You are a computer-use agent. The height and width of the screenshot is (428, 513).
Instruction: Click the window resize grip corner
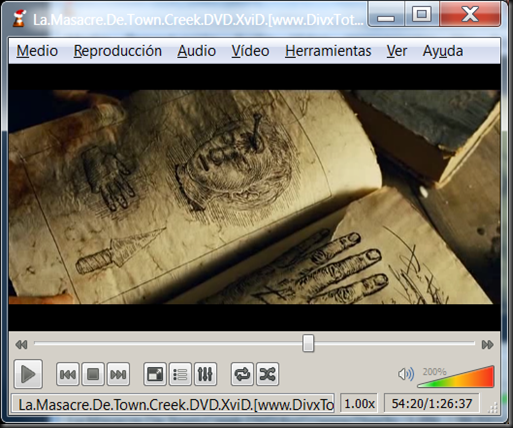point(493,407)
